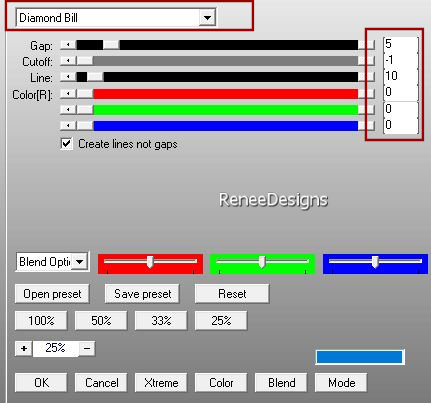Screen dimensions: 431x403
Task: Click the plus zoom button
Action: tap(24, 349)
